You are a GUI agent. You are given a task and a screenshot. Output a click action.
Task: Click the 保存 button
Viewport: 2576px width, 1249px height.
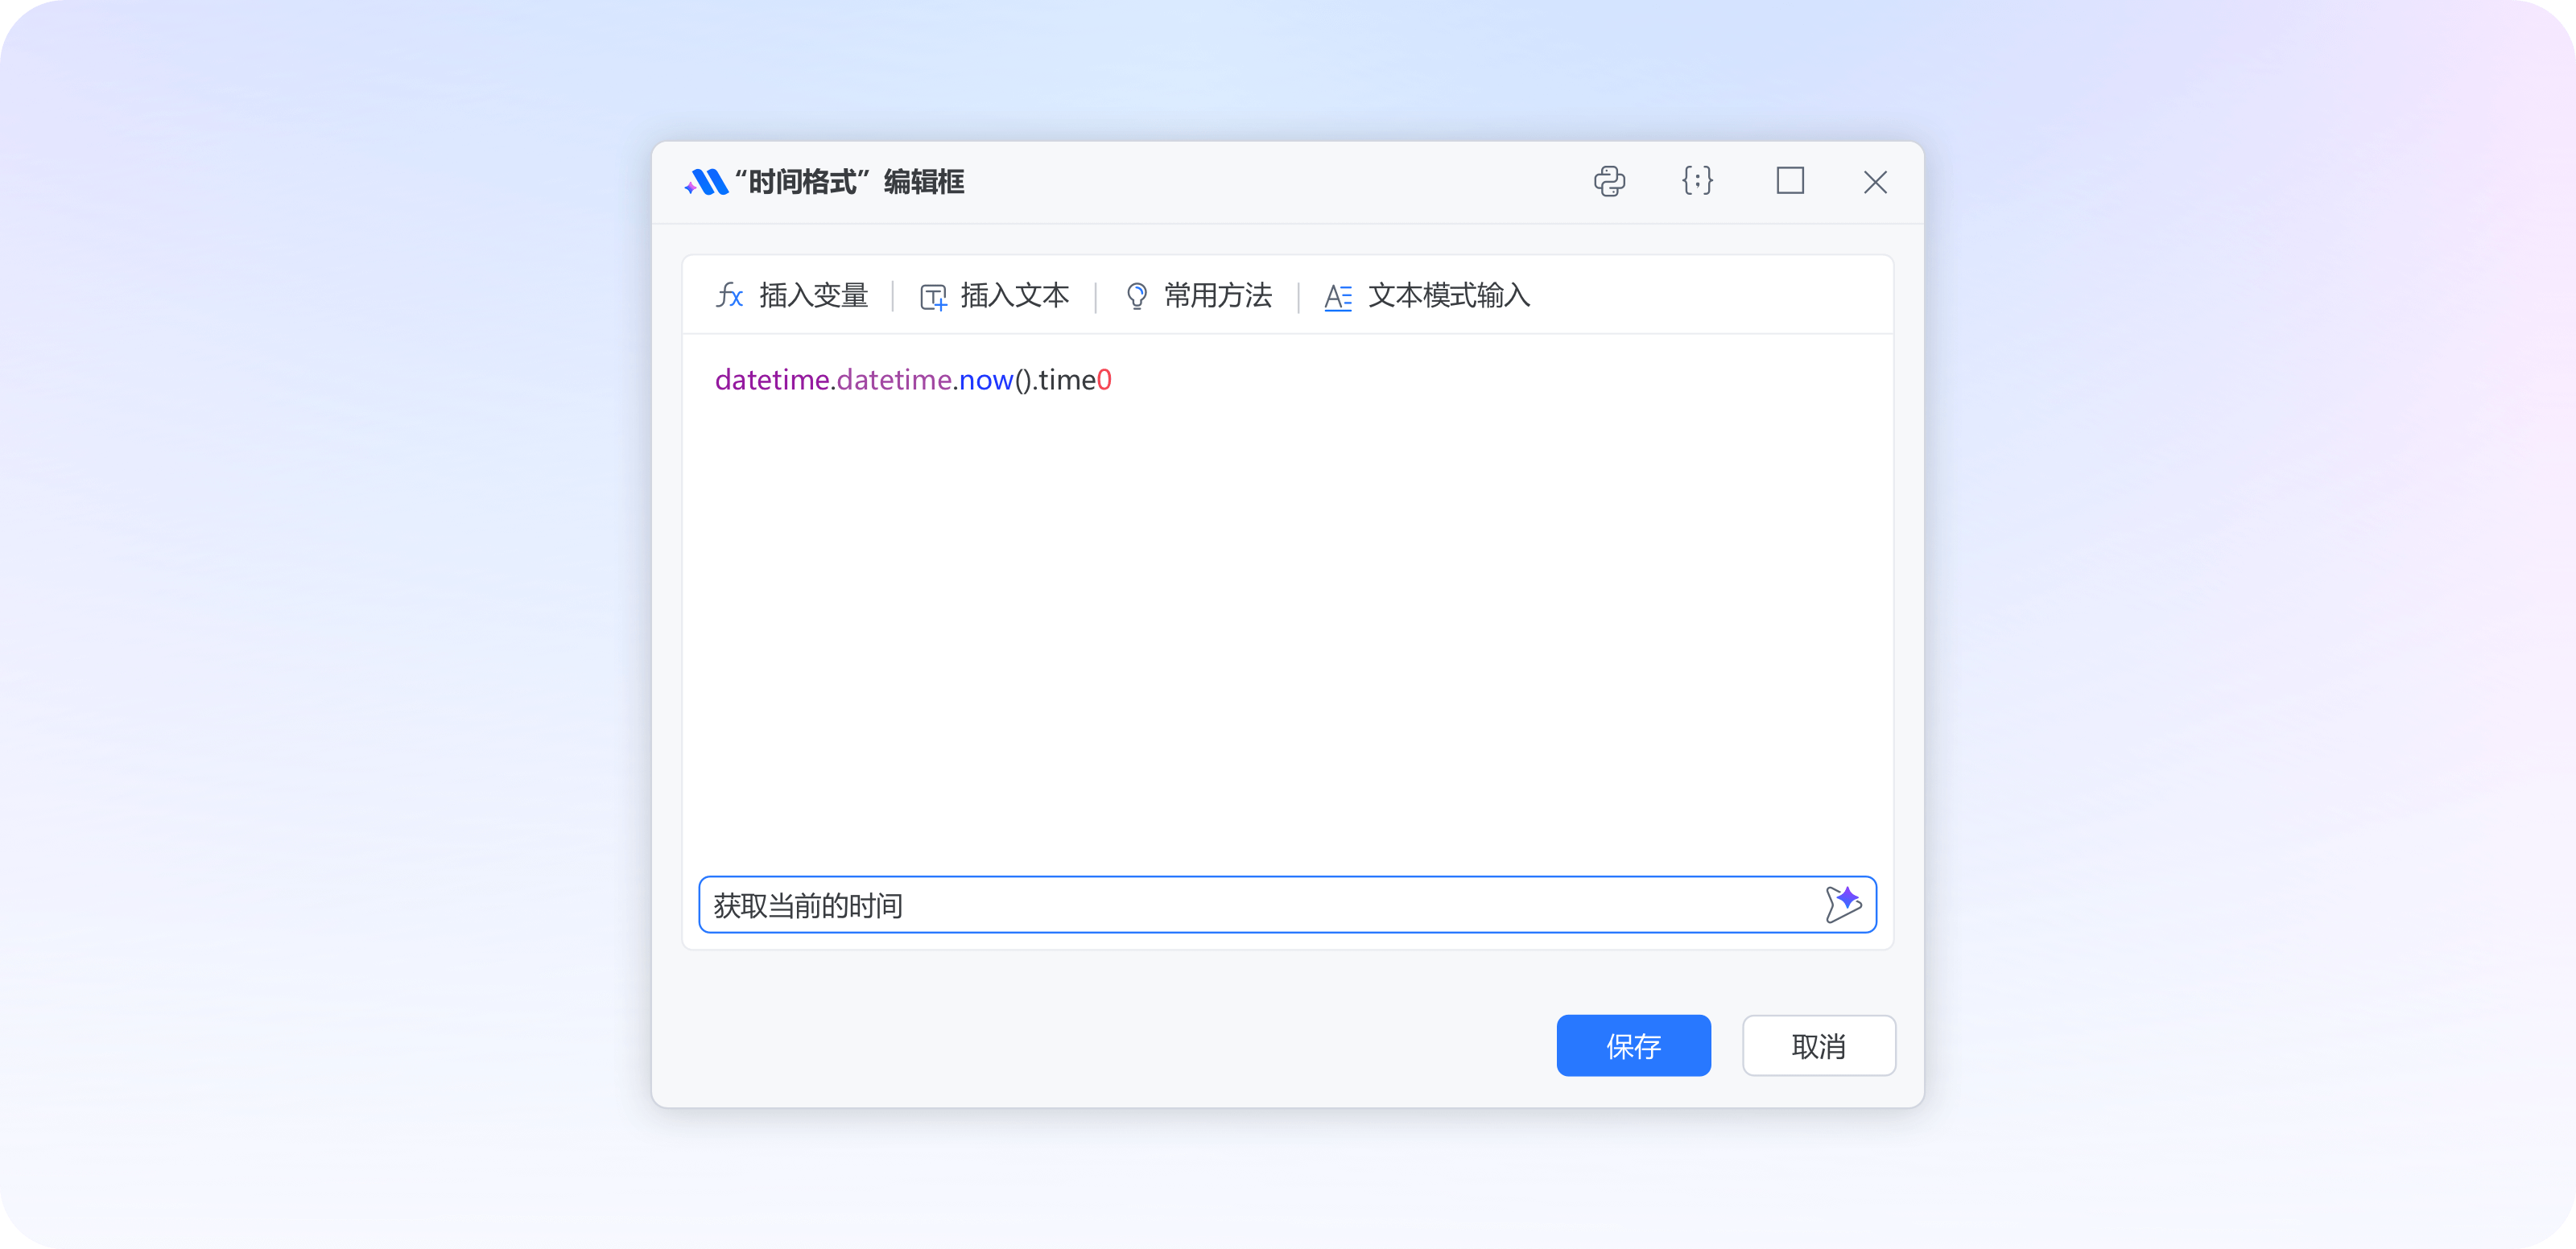(x=1633, y=1046)
